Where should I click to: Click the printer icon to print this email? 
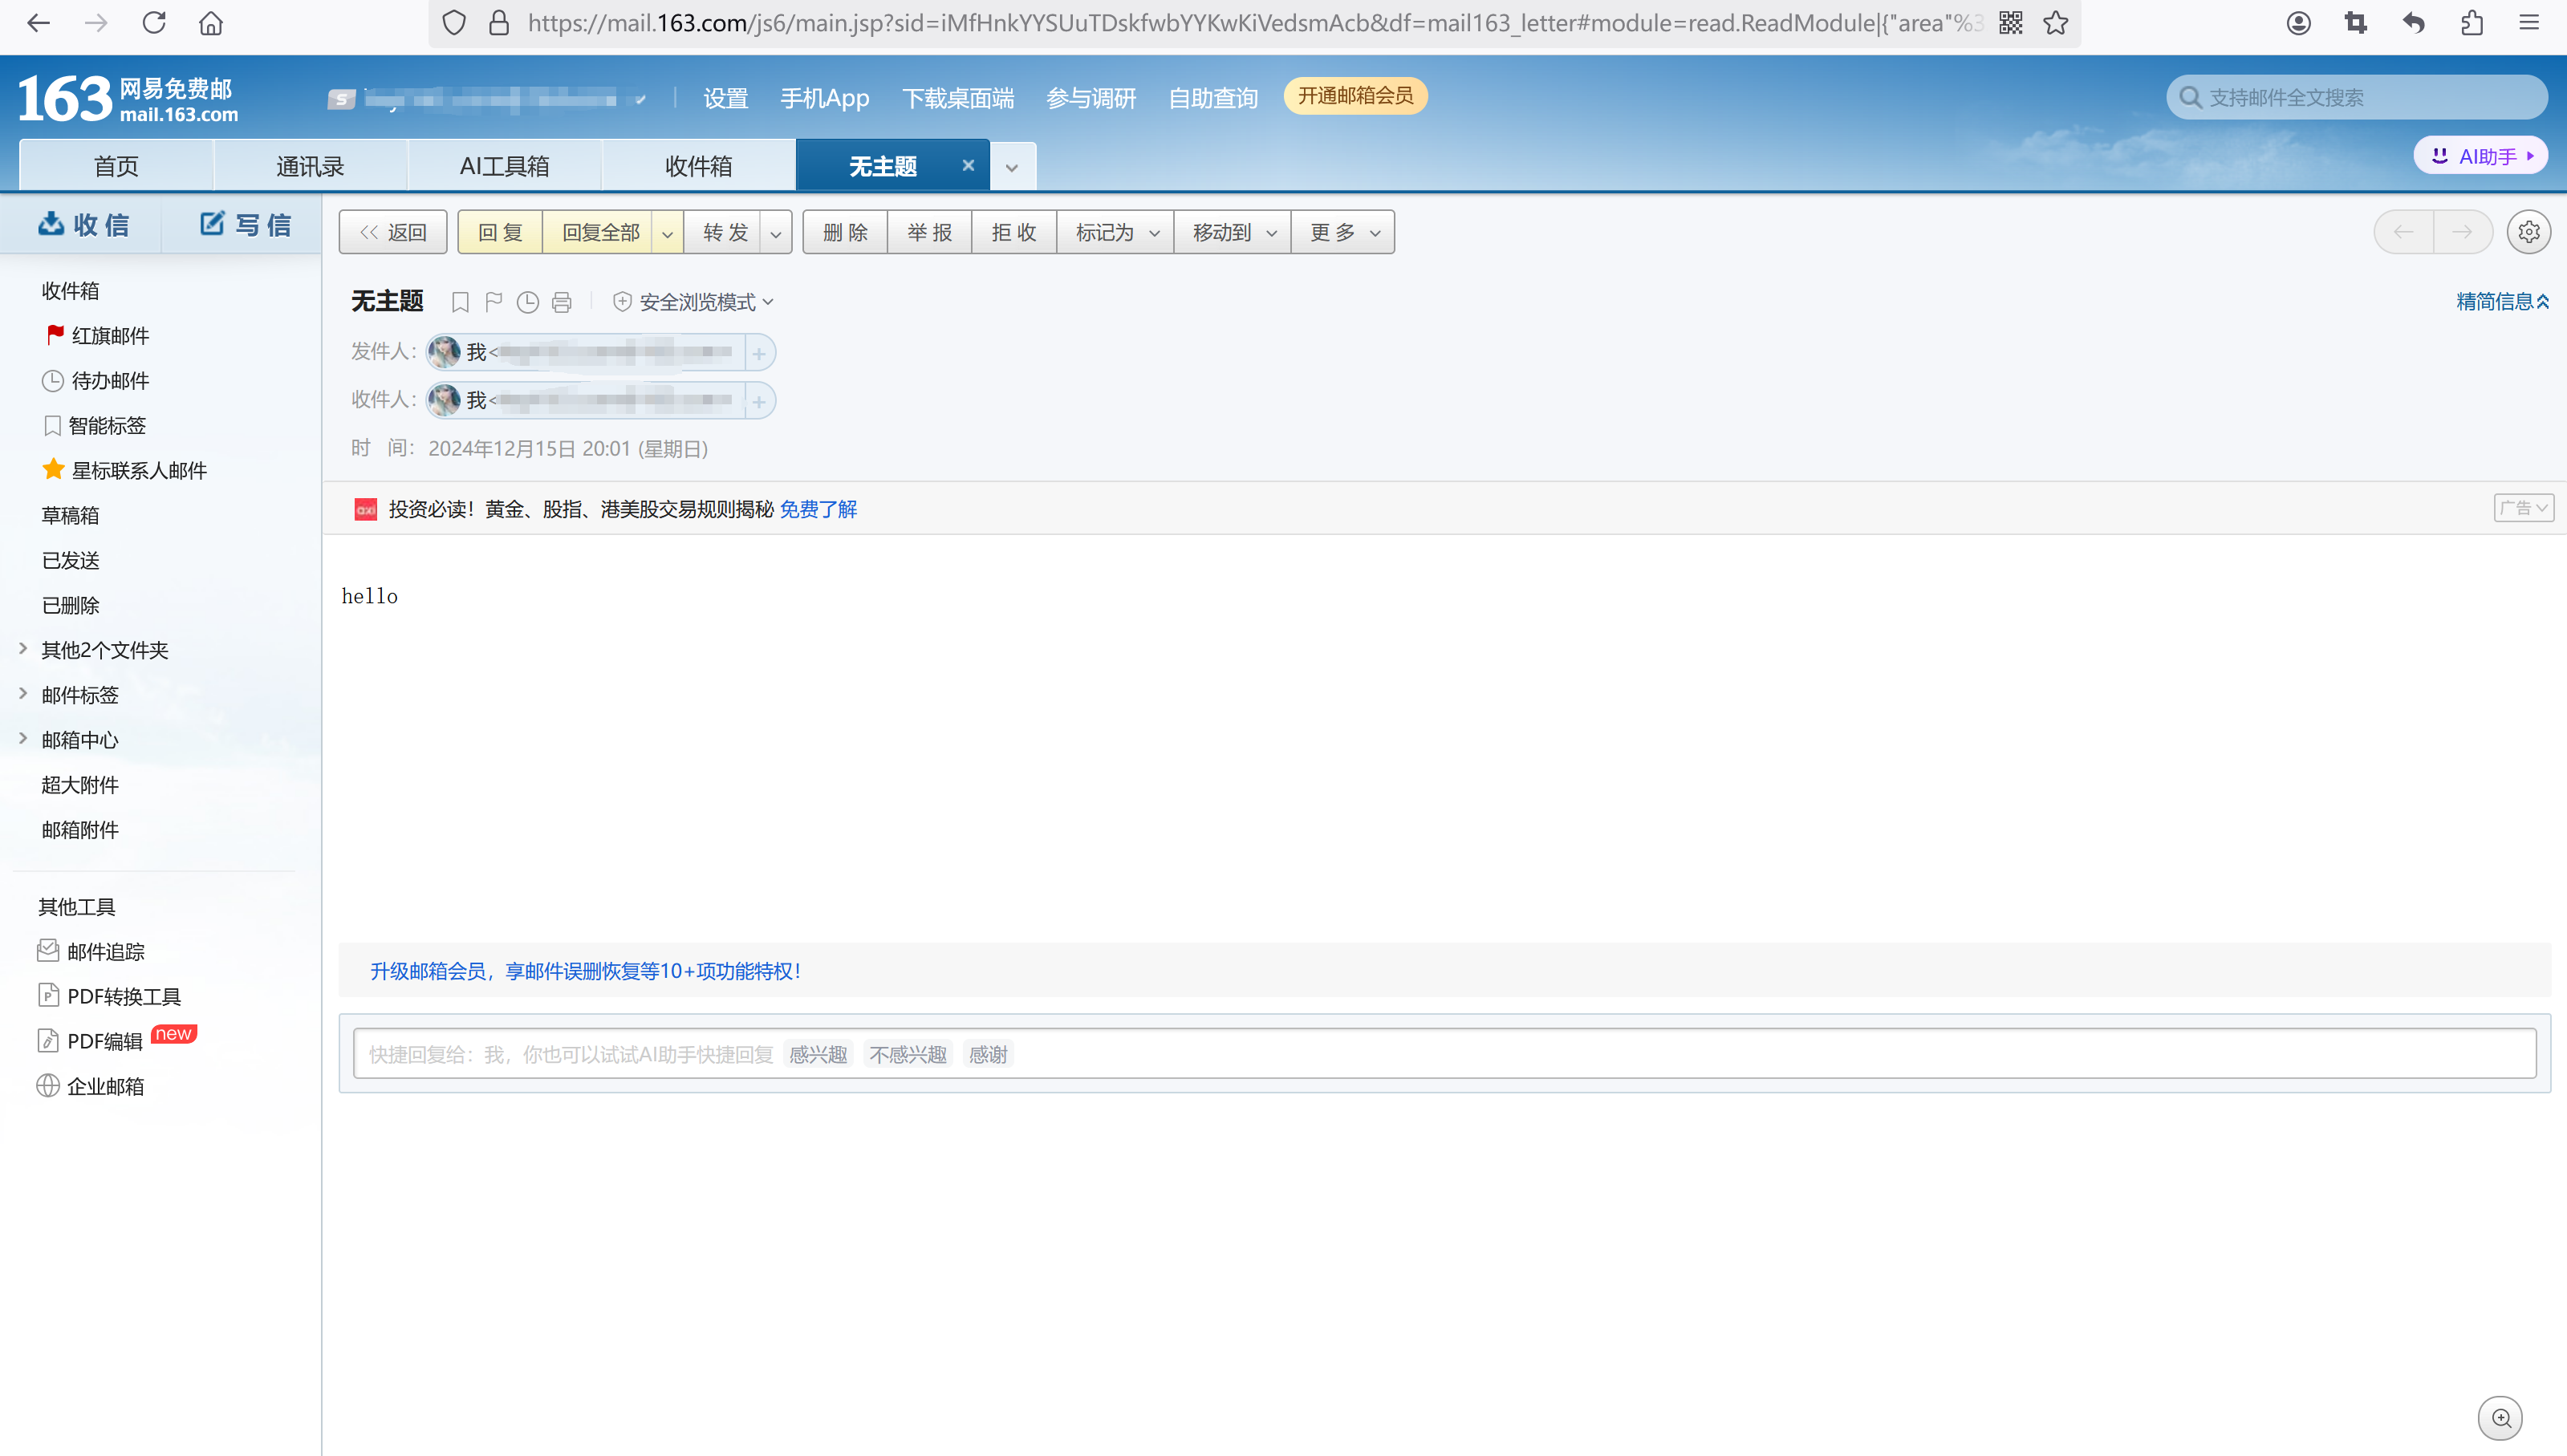561,301
